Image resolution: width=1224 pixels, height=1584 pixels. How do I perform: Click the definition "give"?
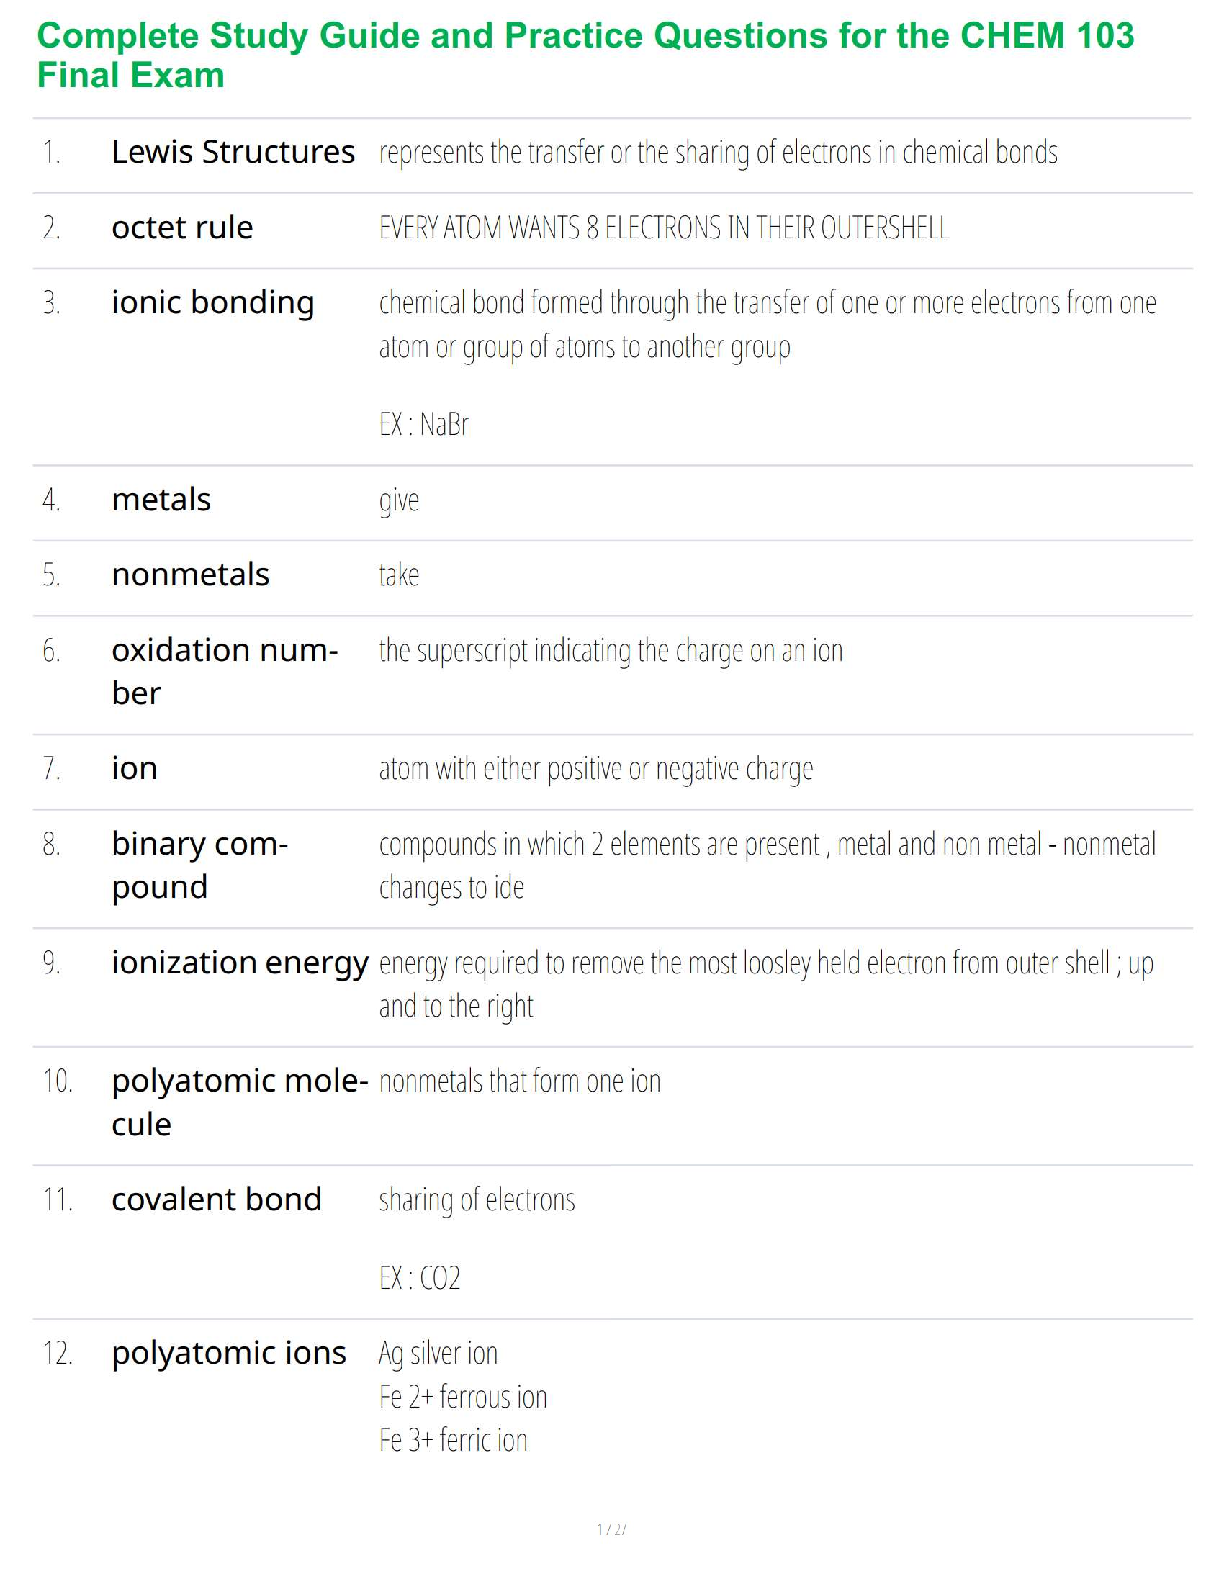click(399, 500)
